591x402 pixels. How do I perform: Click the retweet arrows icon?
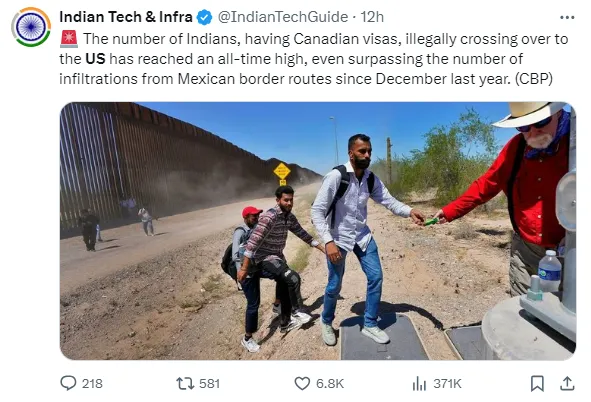click(x=185, y=384)
